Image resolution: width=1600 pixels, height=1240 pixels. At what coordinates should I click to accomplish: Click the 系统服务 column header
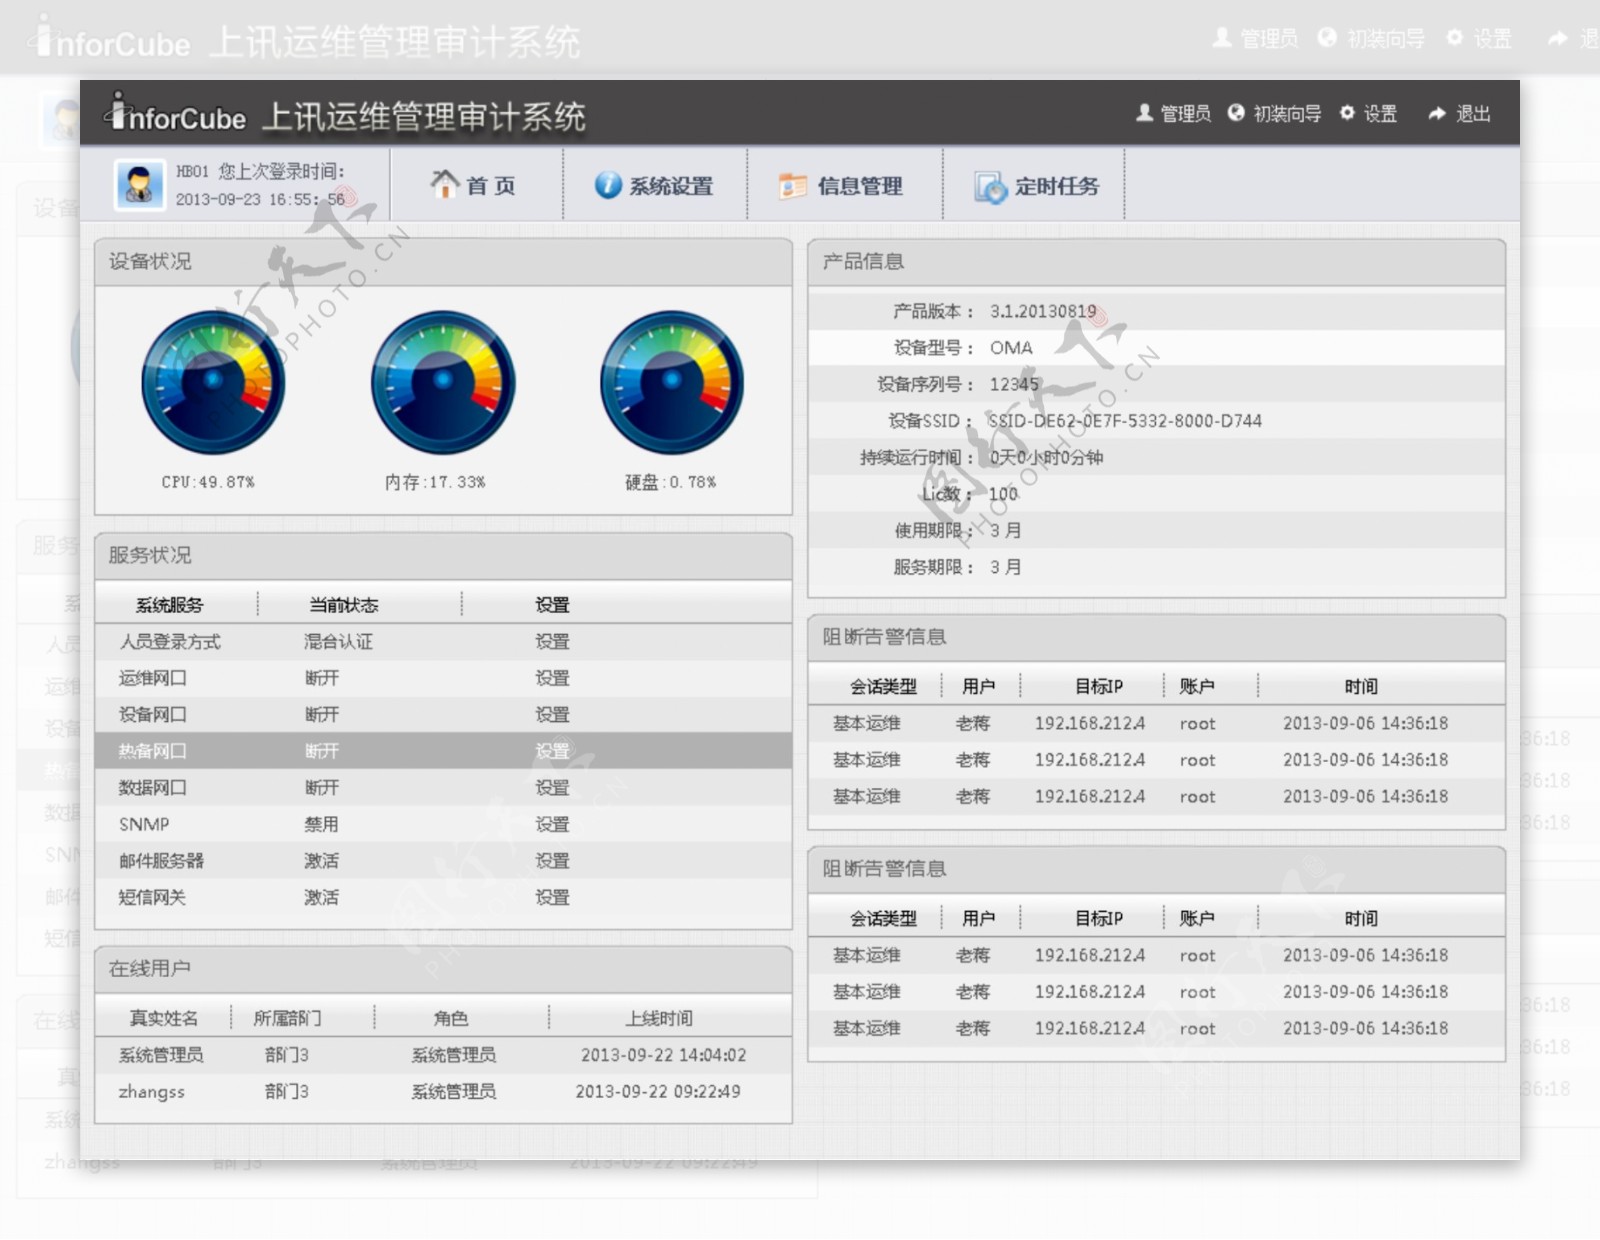click(x=169, y=605)
